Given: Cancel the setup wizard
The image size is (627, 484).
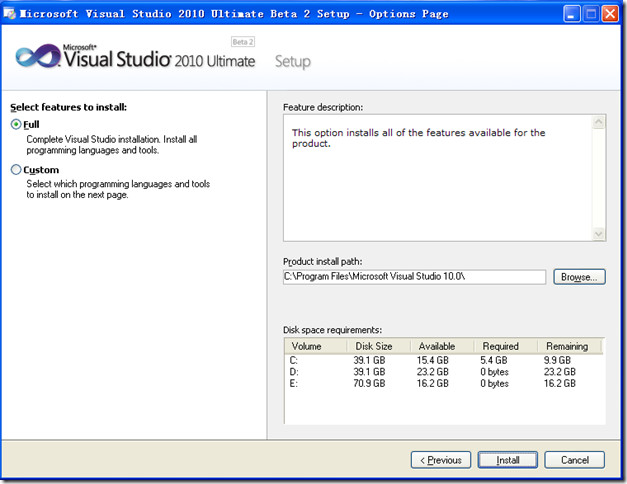Looking at the screenshot, I should coord(574,460).
